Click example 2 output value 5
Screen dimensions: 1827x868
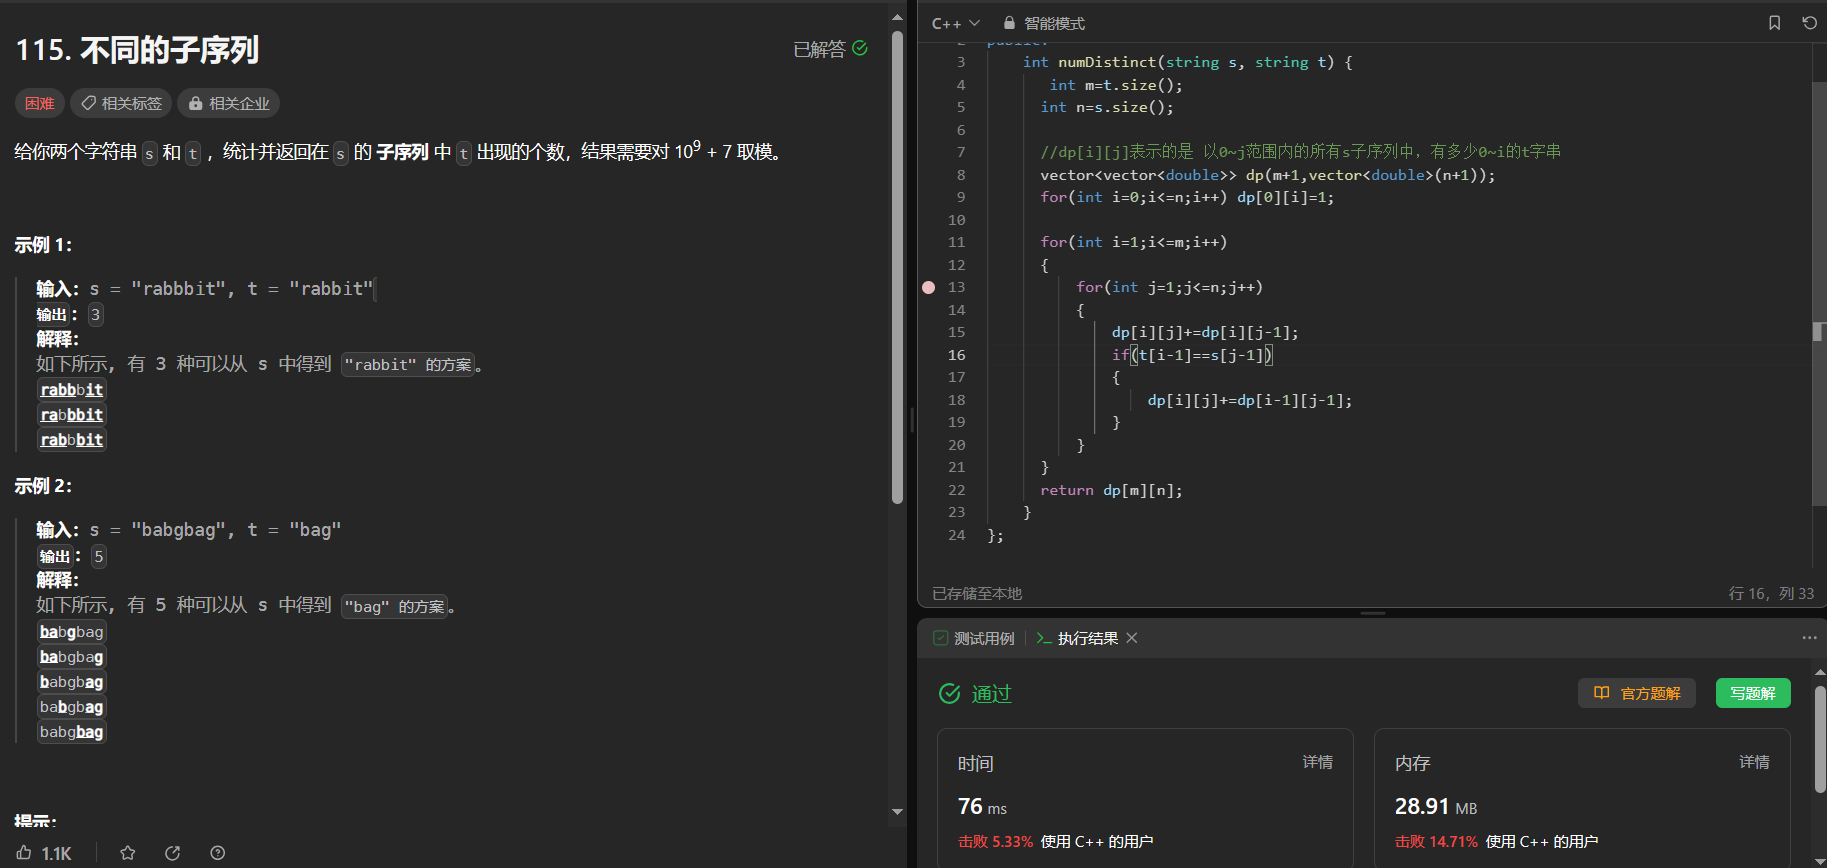(98, 556)
